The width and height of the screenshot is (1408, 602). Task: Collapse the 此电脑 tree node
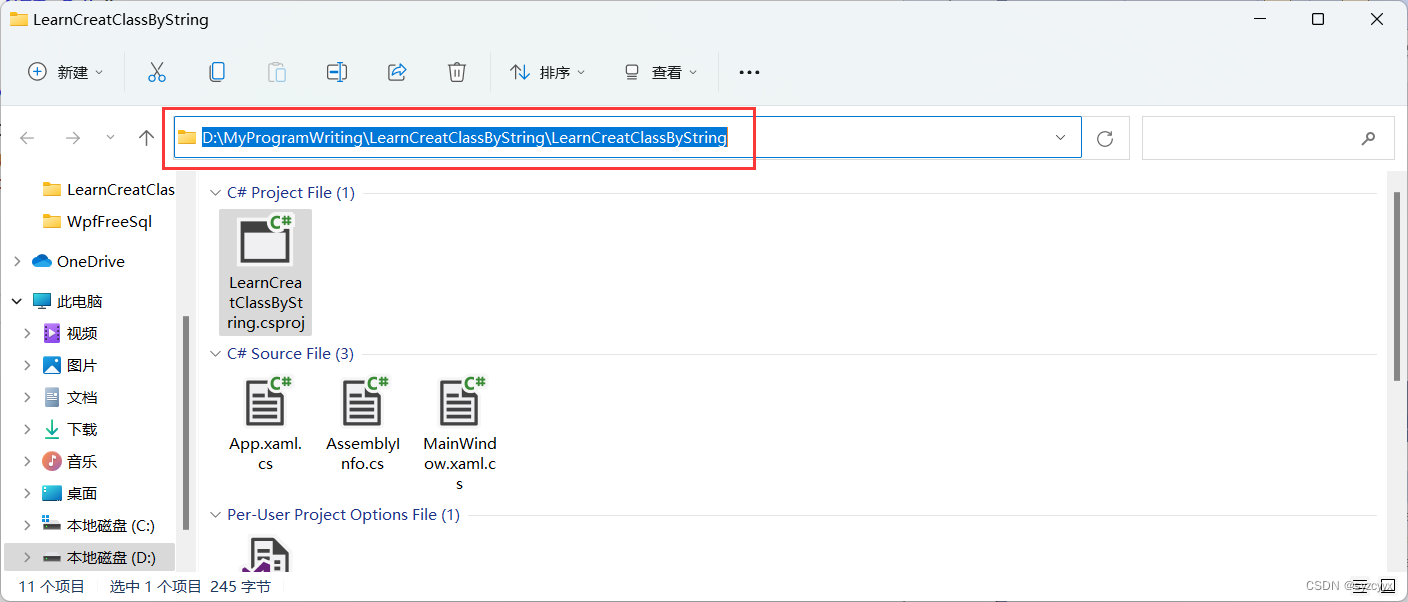coord(16,300)
